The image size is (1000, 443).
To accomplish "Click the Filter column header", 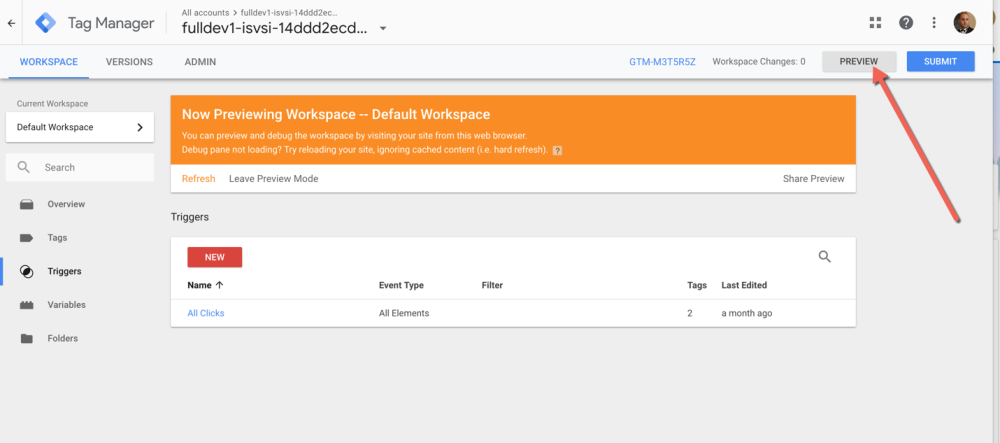I will click(x=492, y=285).
